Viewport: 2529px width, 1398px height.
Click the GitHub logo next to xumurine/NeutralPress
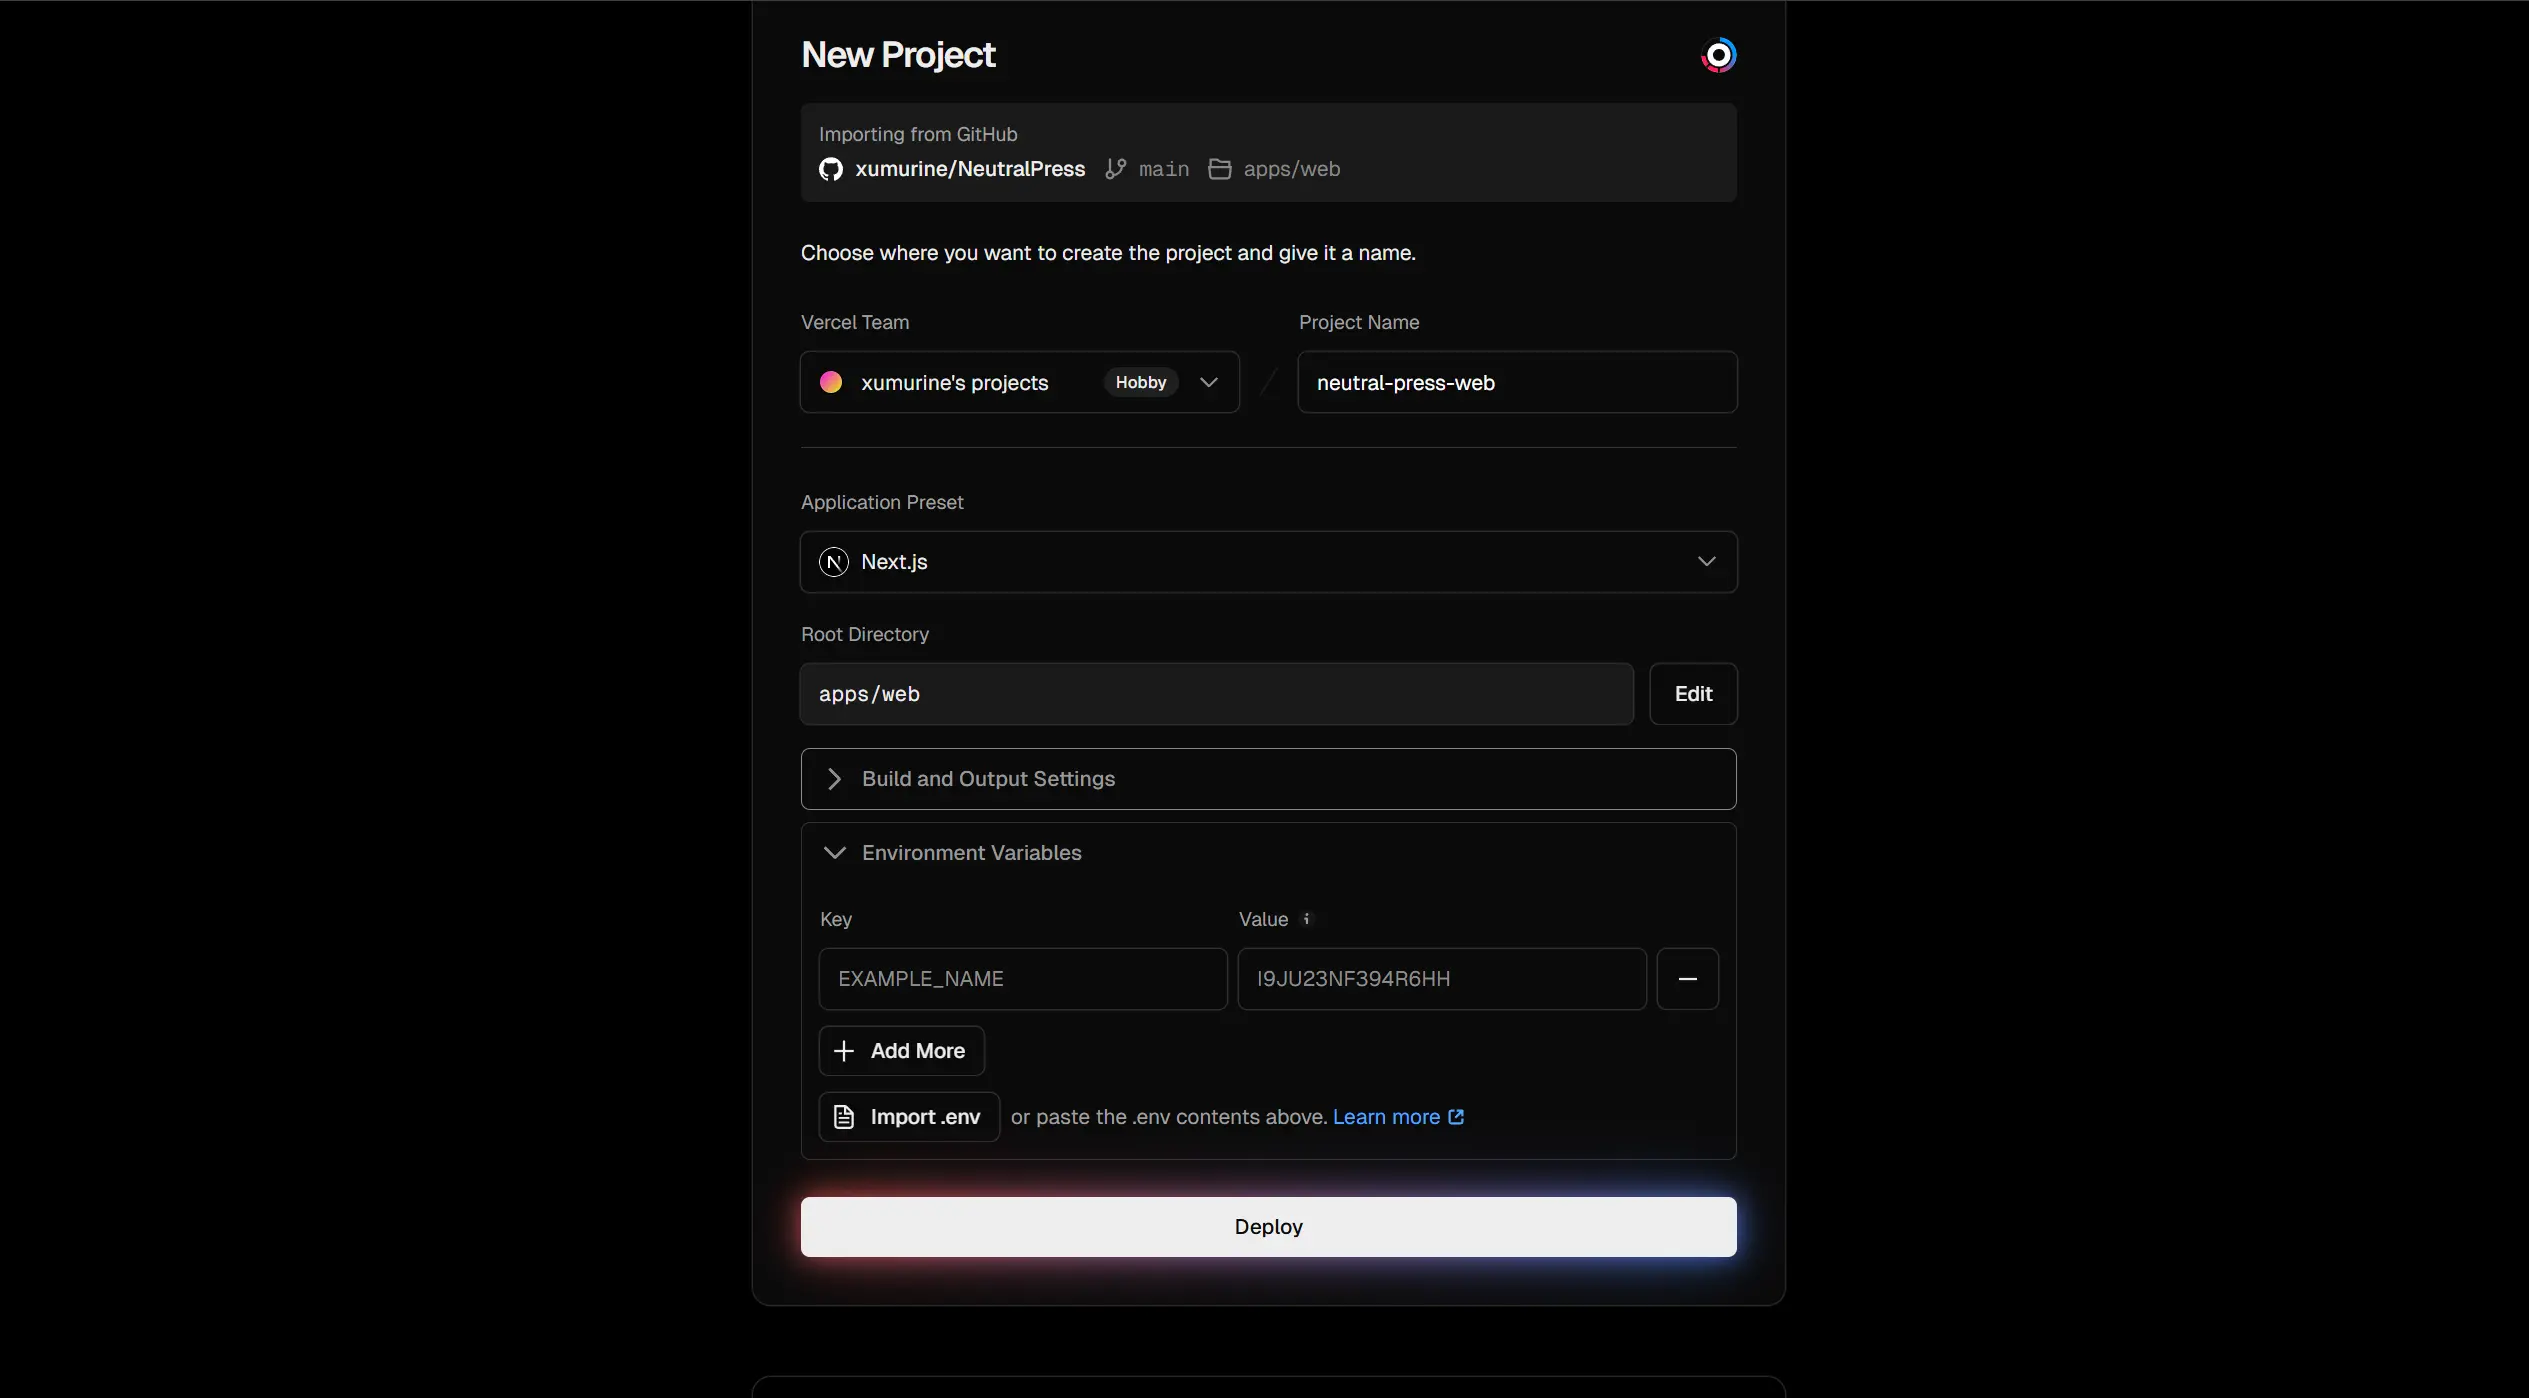[830, 169]
